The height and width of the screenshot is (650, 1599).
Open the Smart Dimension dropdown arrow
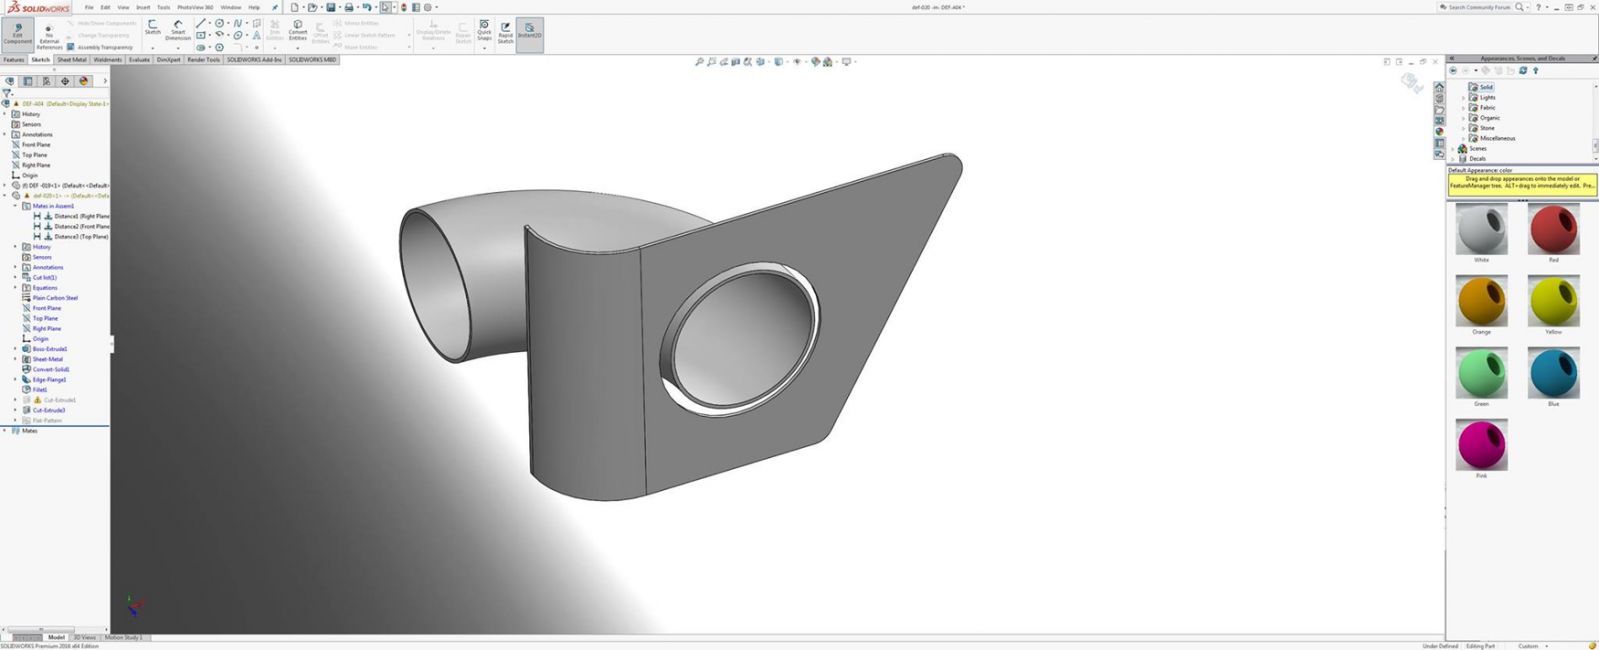(178, 47)
